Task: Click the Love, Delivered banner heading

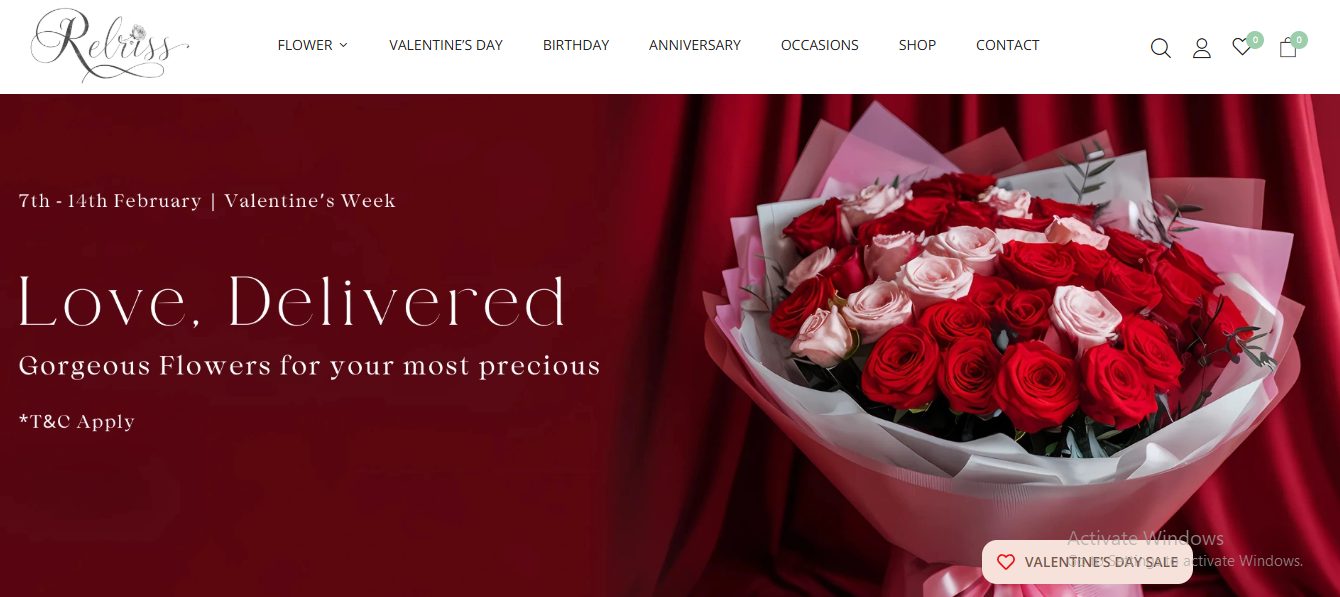Action: click(292, 301)
